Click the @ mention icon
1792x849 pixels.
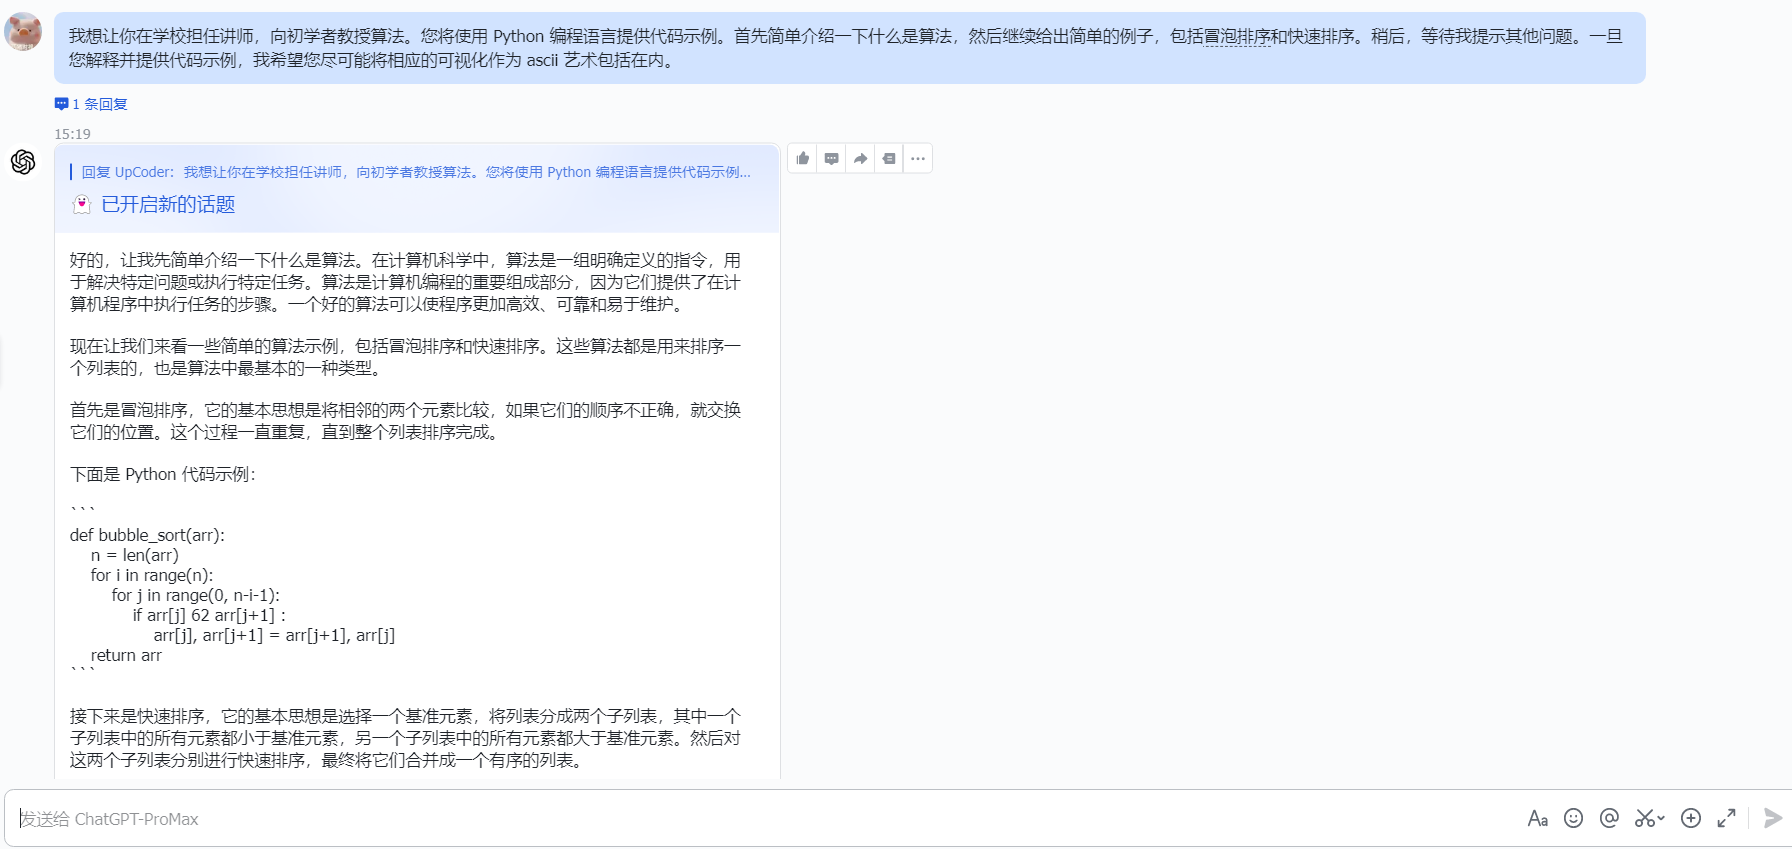click(1609, 818)
